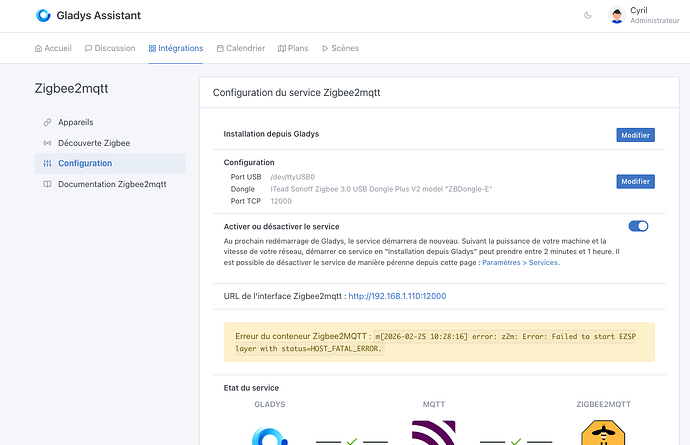
Task: Click the Configuration du service Zigbee2mqtt title
Action: point(296,93)
